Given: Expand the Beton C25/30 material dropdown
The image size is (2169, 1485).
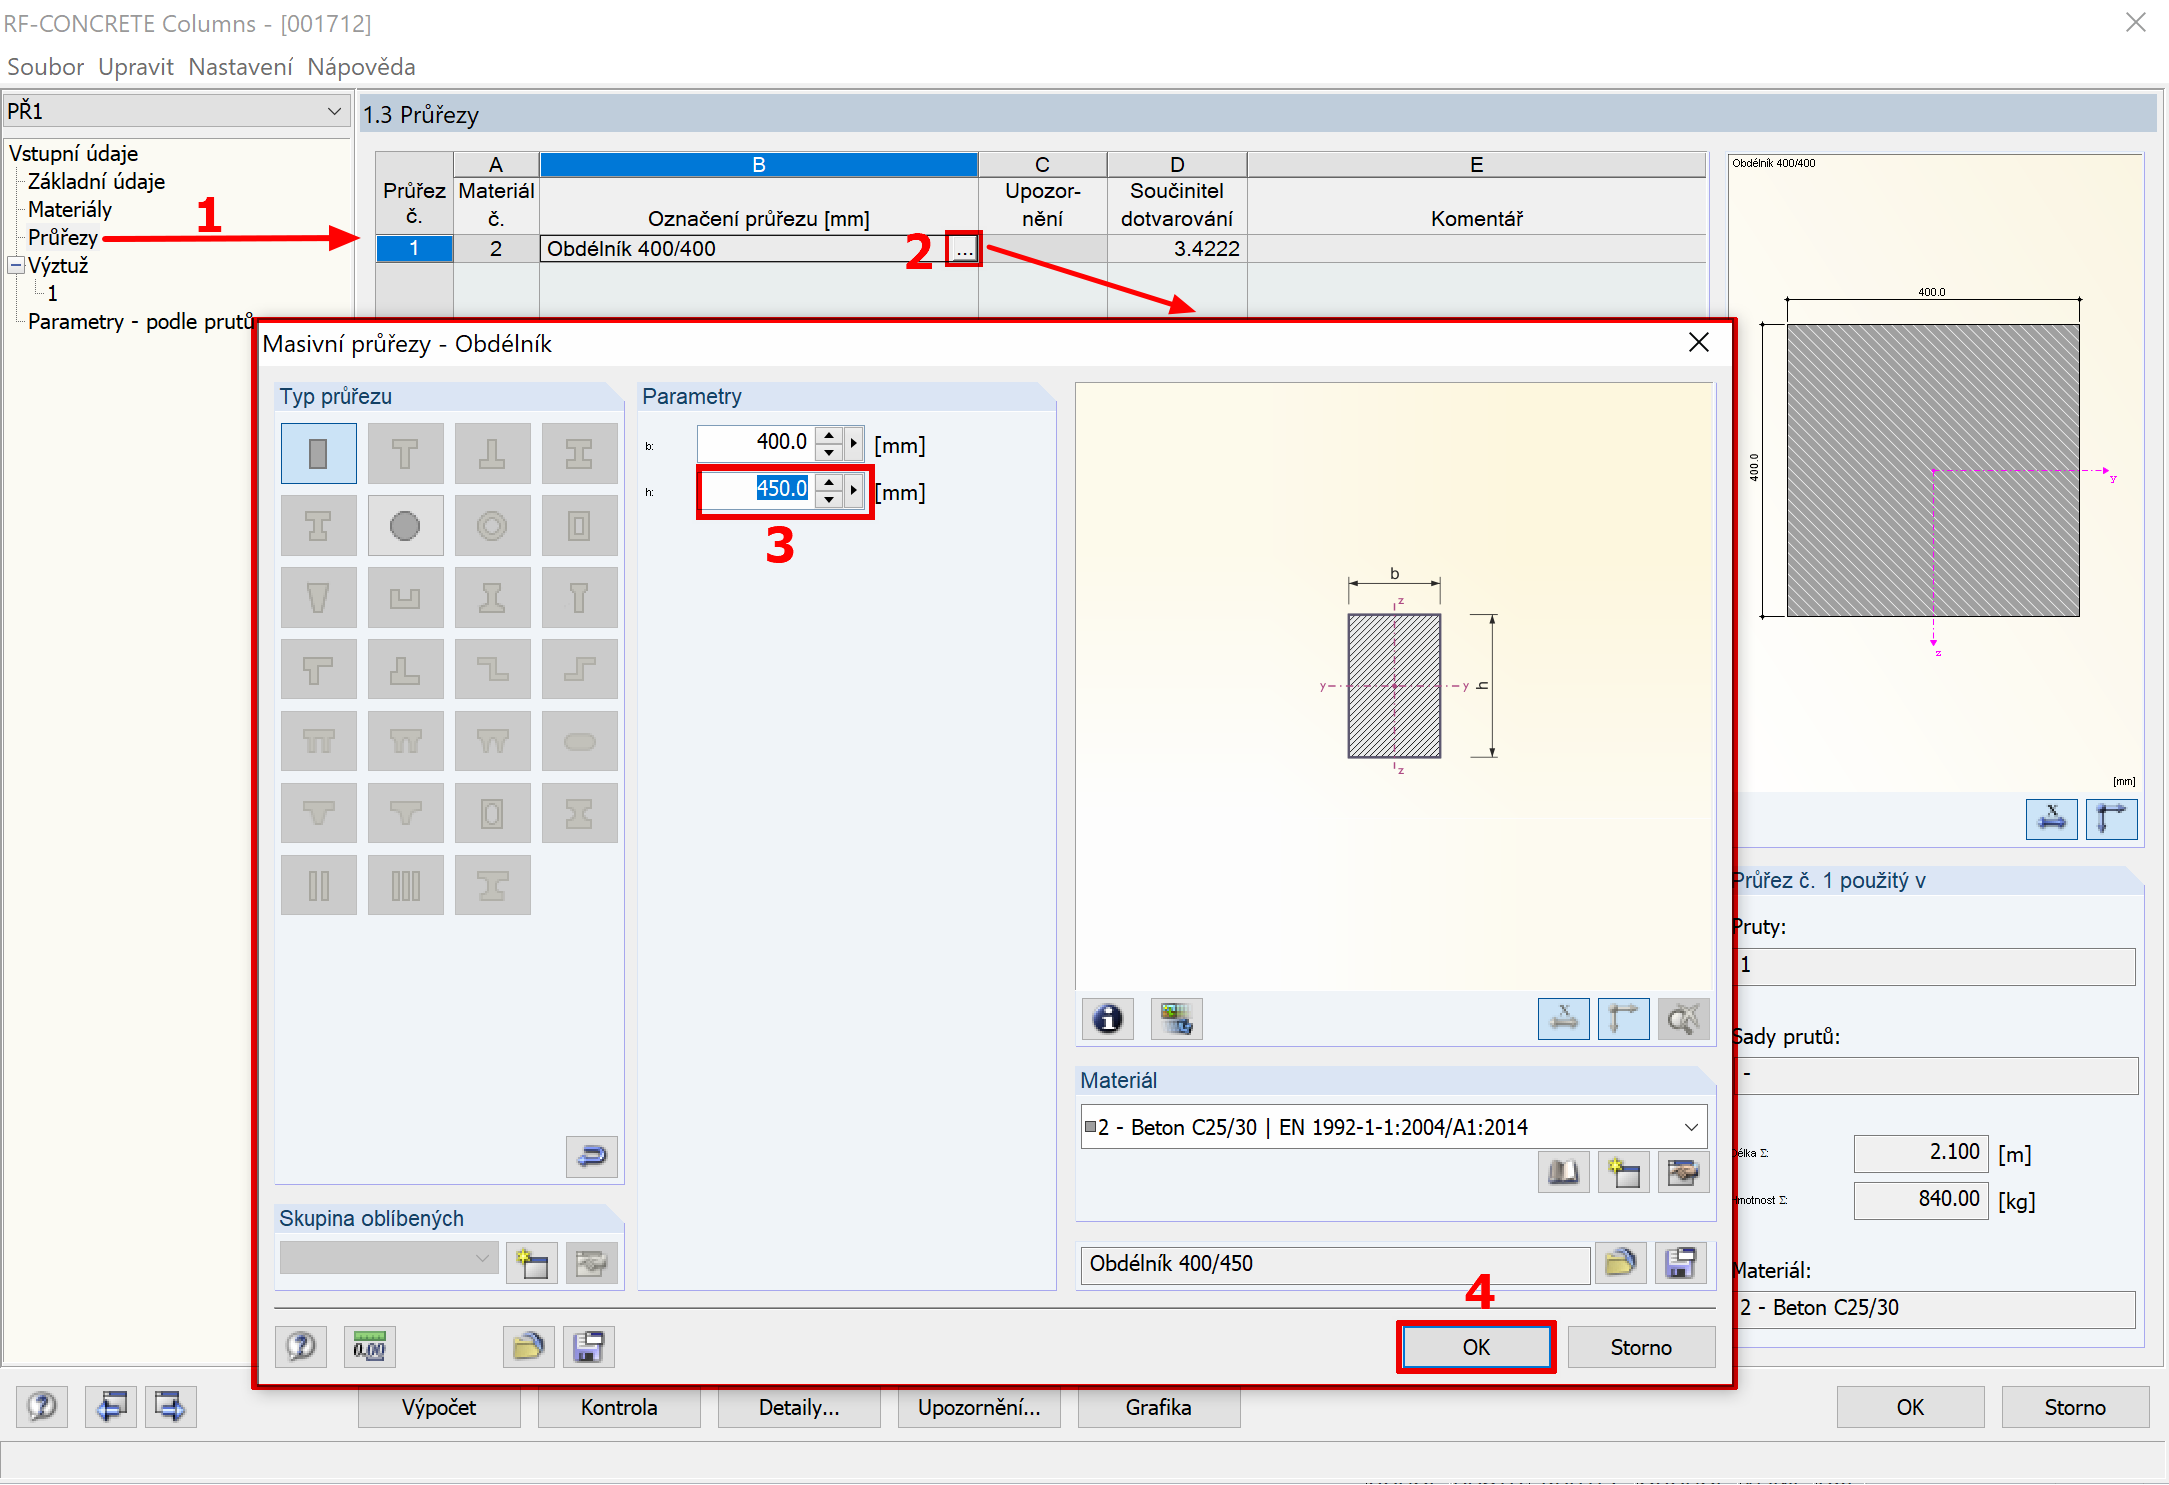Looking at the screenshot, I should [1691, 1127].
